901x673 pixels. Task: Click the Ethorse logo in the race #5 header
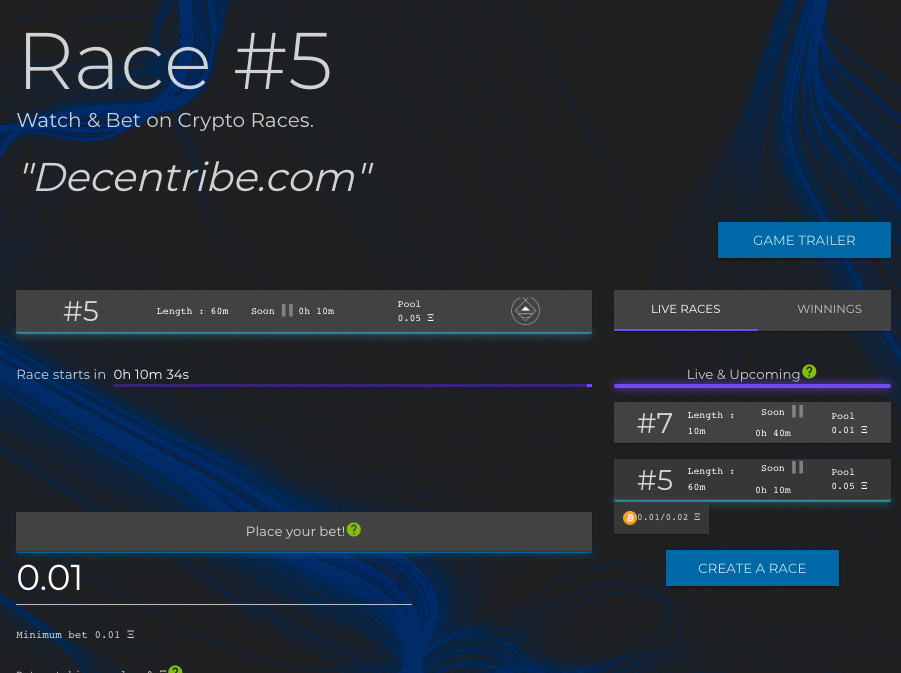point(525,311)
